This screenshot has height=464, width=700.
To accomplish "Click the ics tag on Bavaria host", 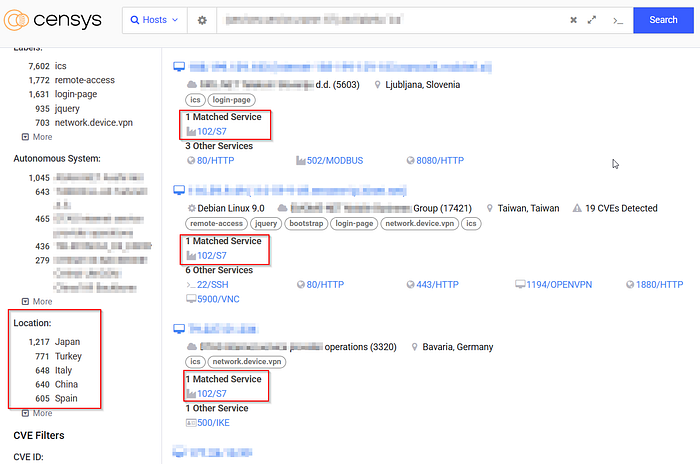I will [195, 361].
